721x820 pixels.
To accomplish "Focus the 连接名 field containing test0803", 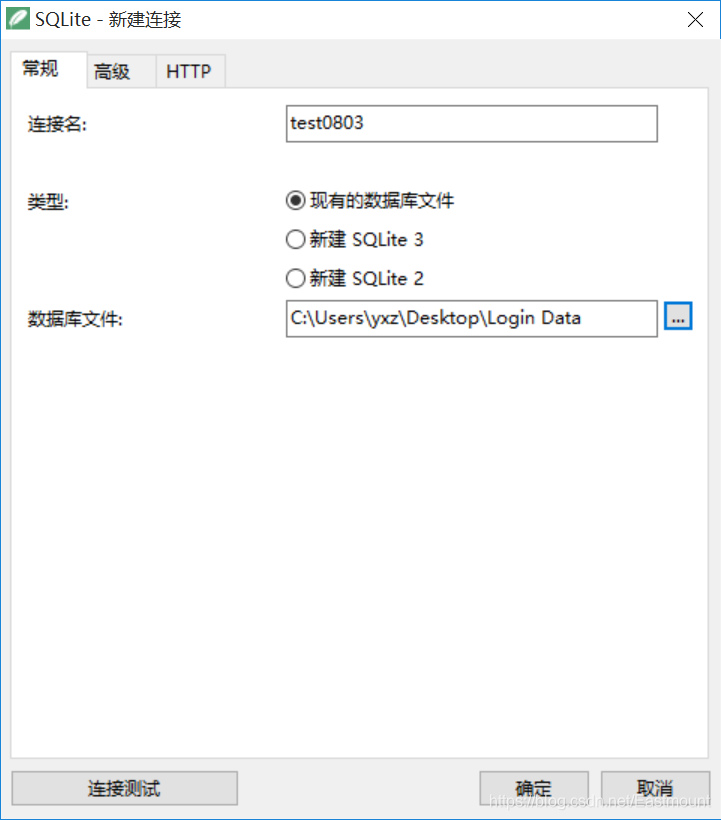I will (x=472, y=123).
